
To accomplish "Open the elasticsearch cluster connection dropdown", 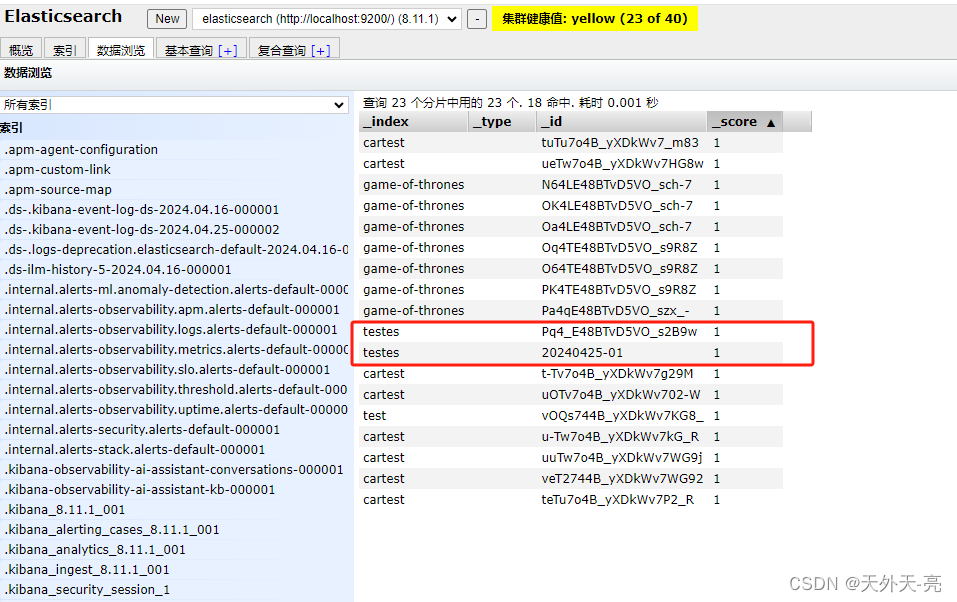I will 327,19.
